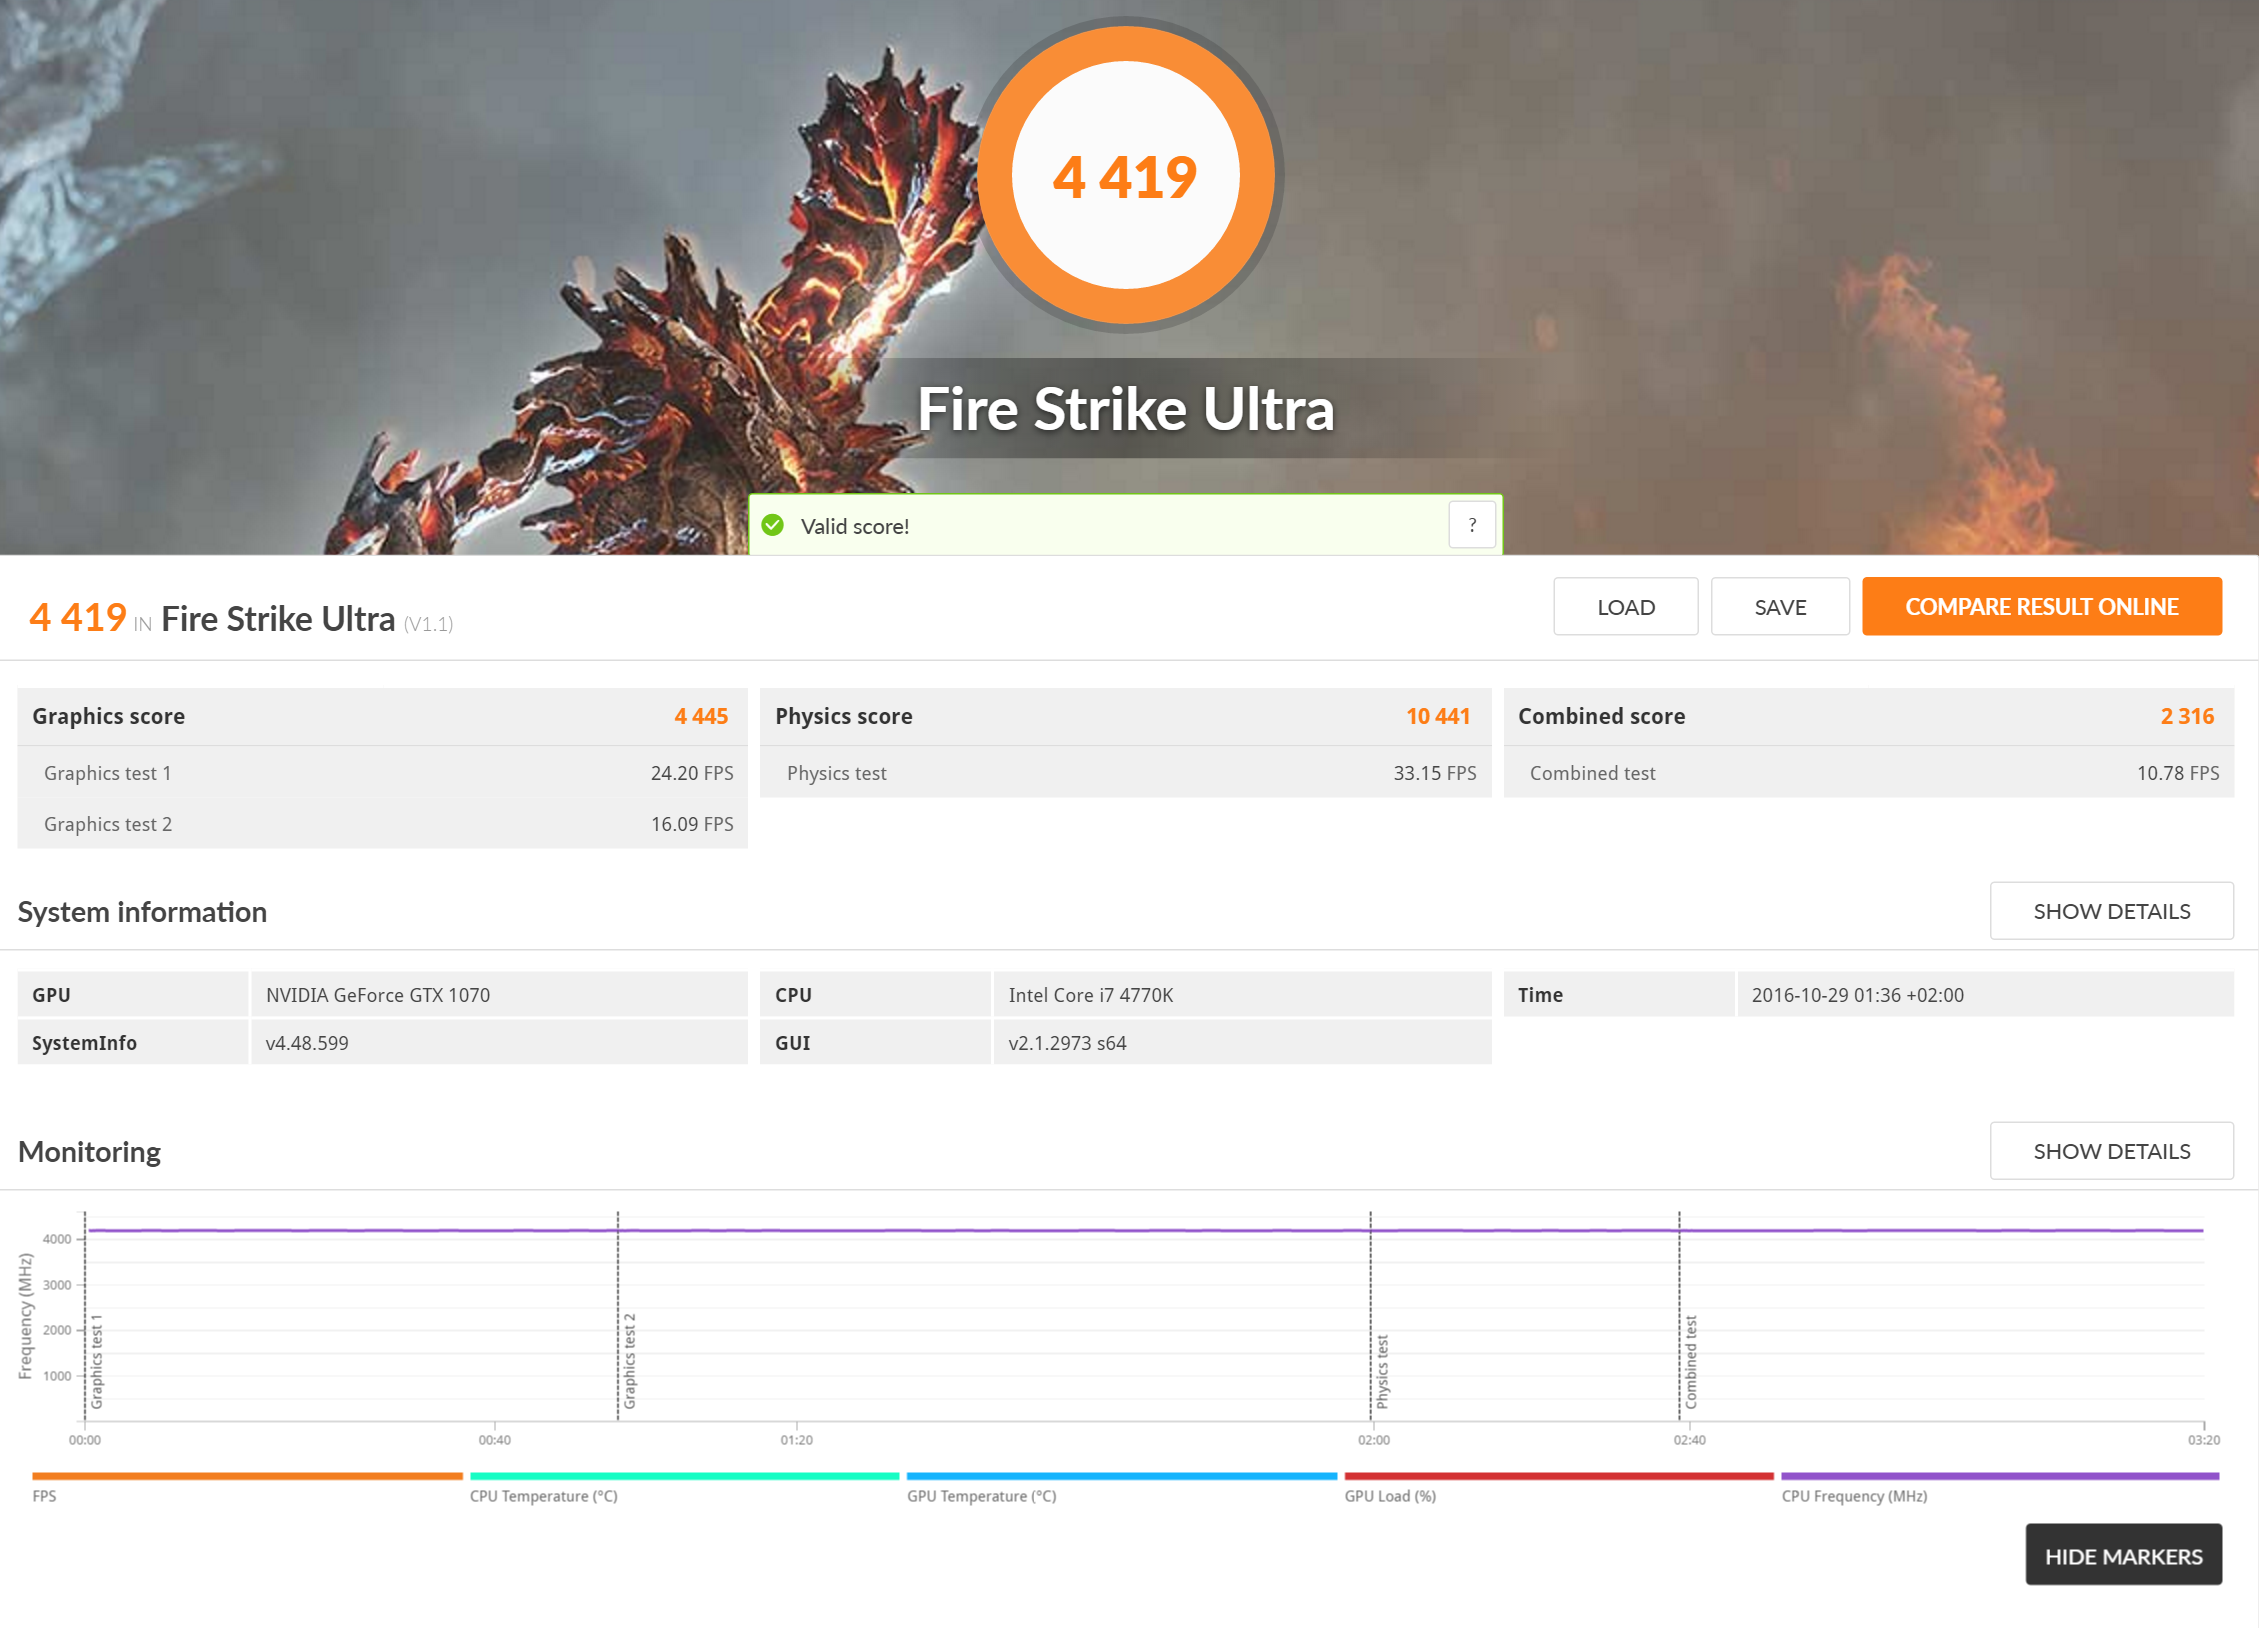Image resolution: width=2259 pixels, height=1628 pixels.
Task: Select the Physics score header row
Action: tap(1124, 716)
